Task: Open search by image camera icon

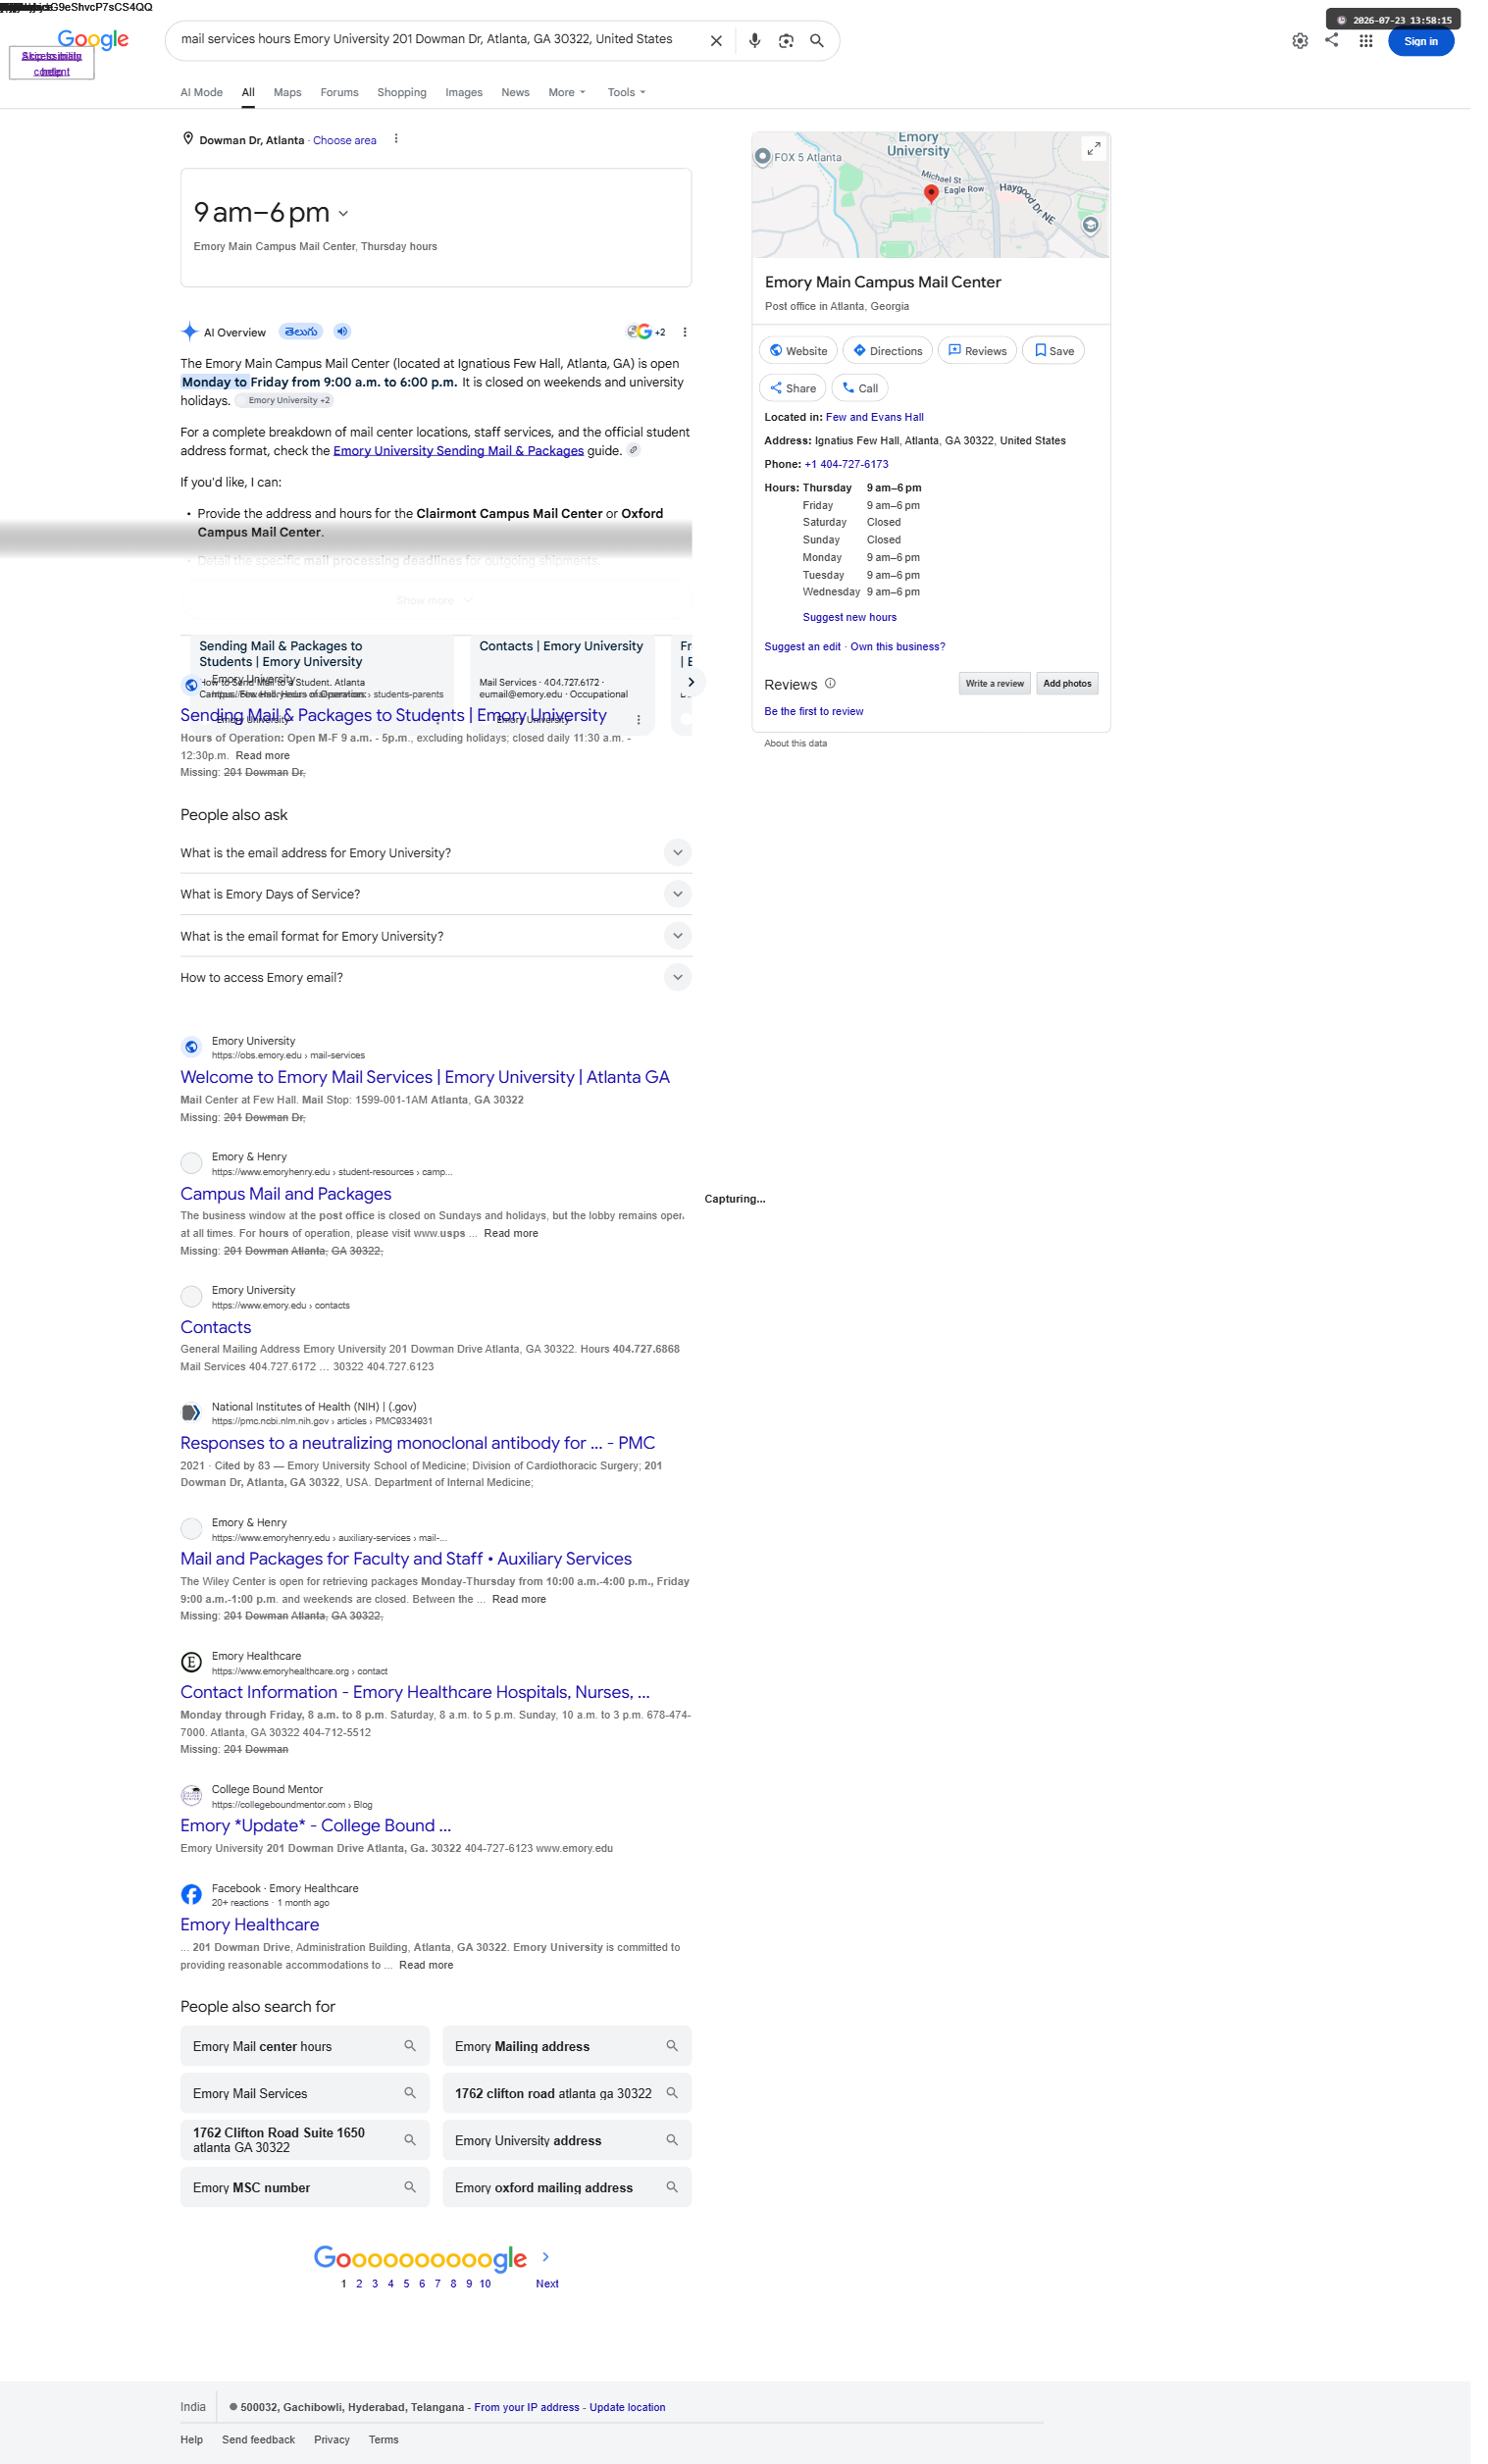Action: click(786, 41)
